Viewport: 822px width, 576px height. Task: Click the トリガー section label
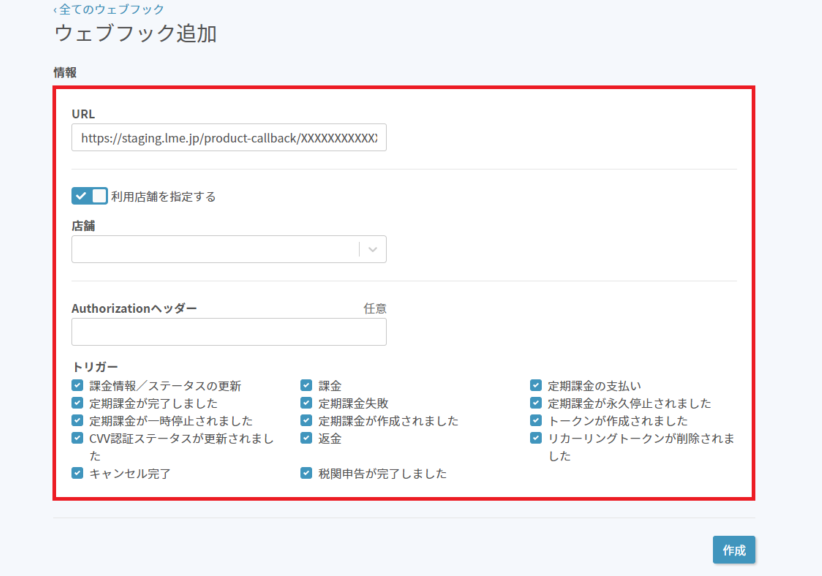pyautogui.click(x=95, y=366)
